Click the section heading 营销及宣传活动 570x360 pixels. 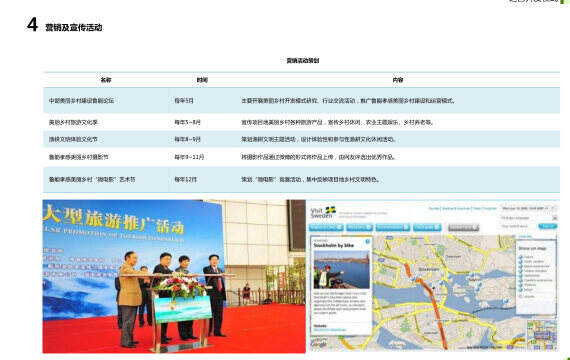tap(73, 28)
